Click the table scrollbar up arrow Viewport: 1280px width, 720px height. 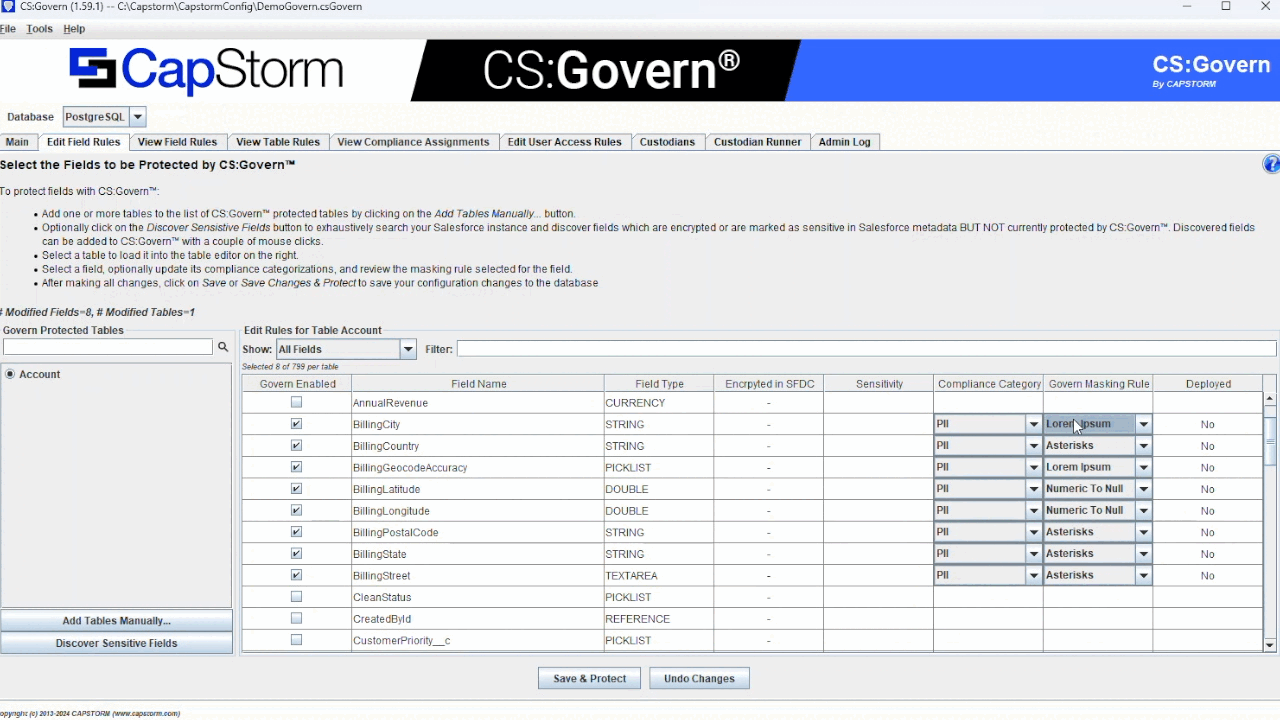(x=1270, y=399)
